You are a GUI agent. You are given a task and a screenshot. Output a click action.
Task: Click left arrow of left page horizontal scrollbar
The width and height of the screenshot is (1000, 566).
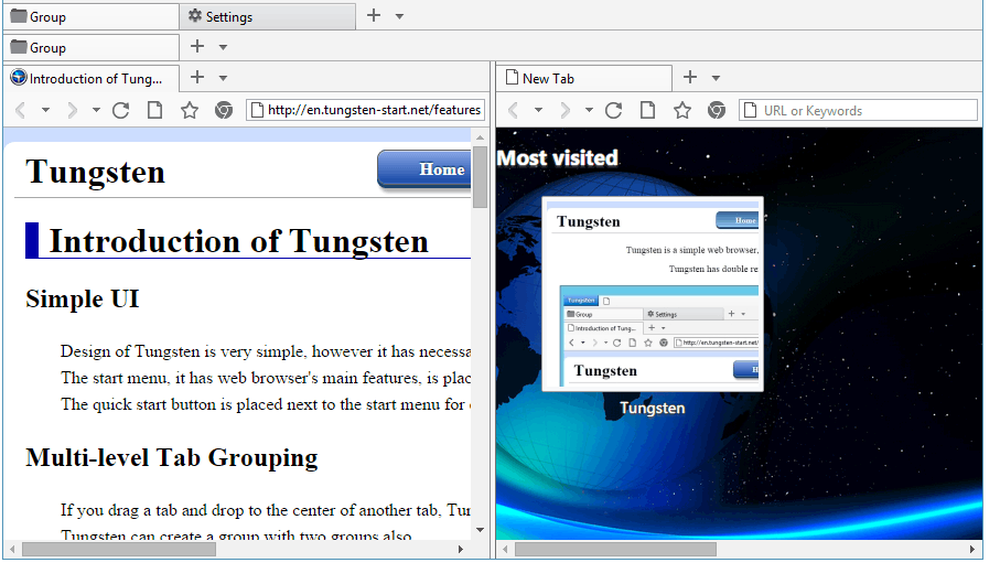click(11, 549)
